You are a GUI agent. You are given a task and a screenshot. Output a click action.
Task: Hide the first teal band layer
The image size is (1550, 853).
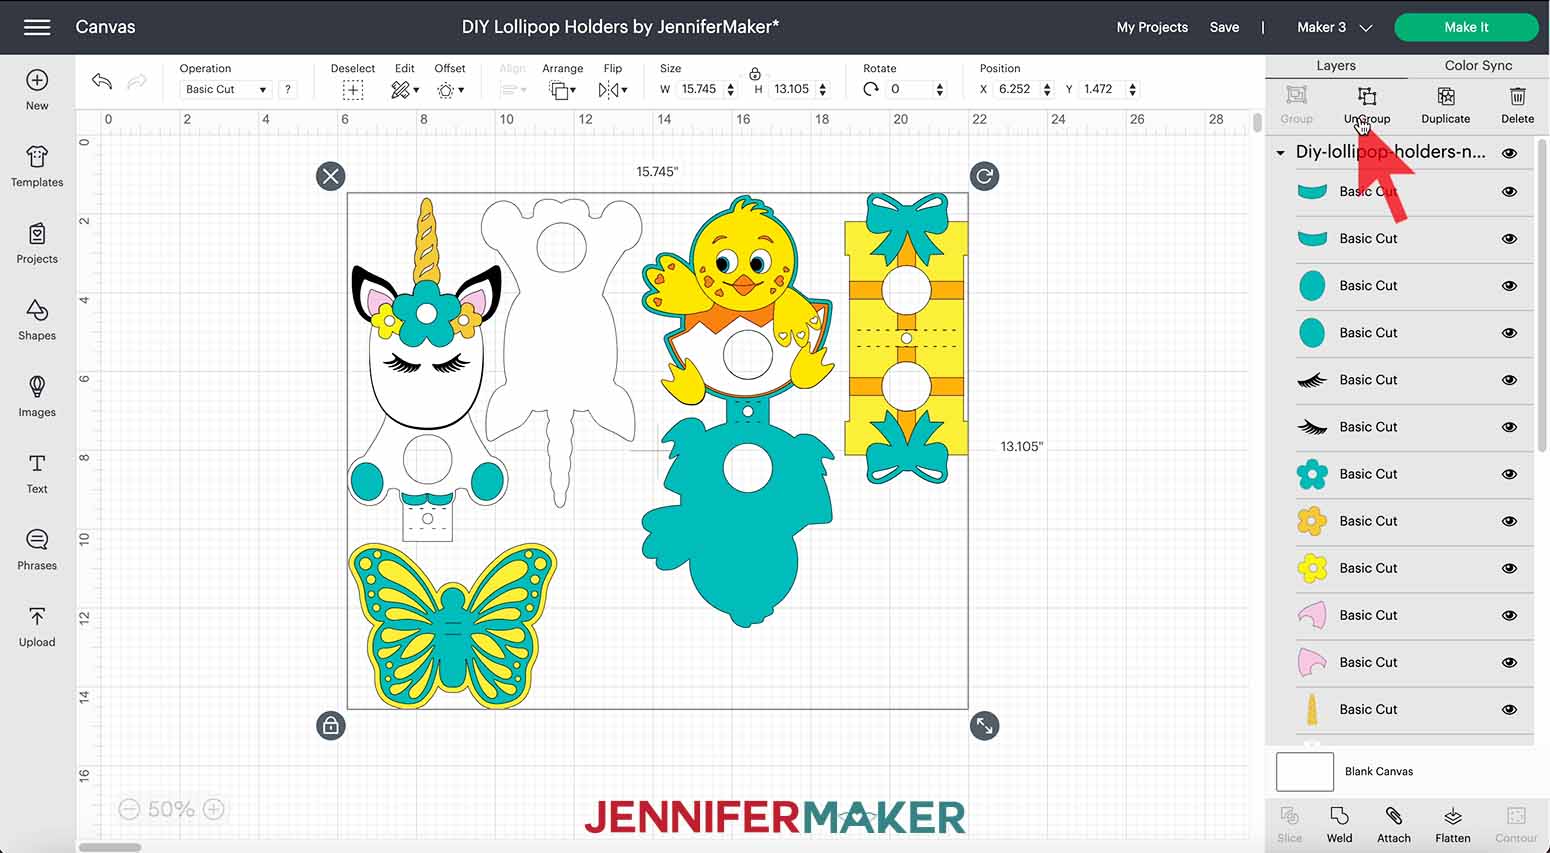[x=1509, y=191]
